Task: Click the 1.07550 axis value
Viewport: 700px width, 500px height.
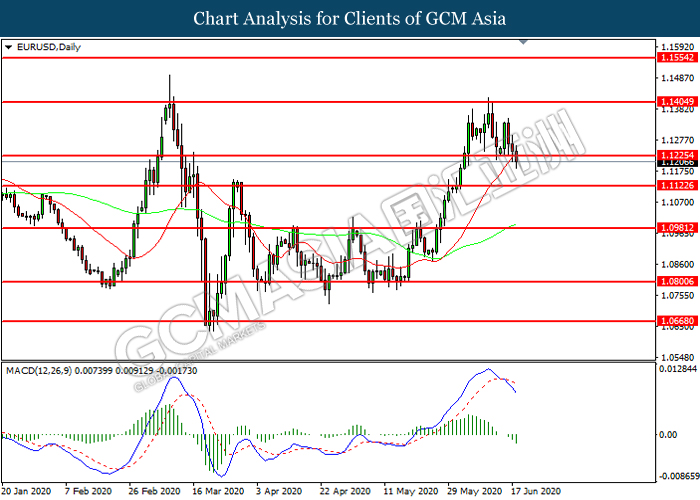Action: click(x=678, y=296)
